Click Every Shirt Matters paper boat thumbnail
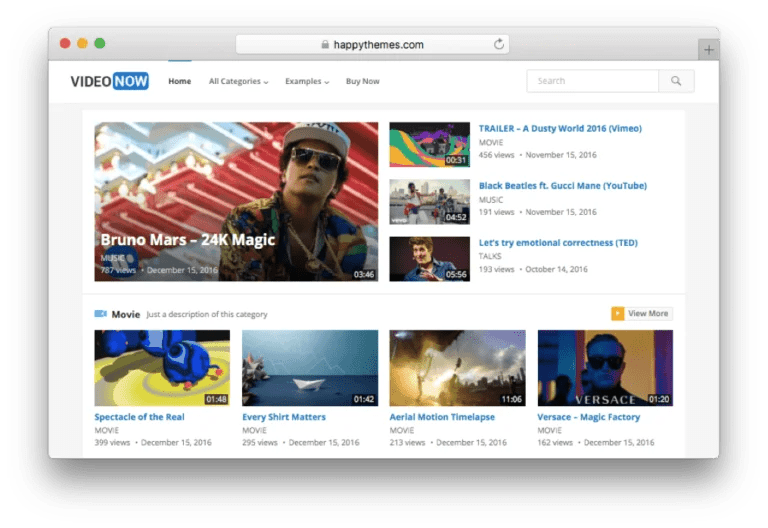Screen dimensions: 768x528 tap(310, 368)
